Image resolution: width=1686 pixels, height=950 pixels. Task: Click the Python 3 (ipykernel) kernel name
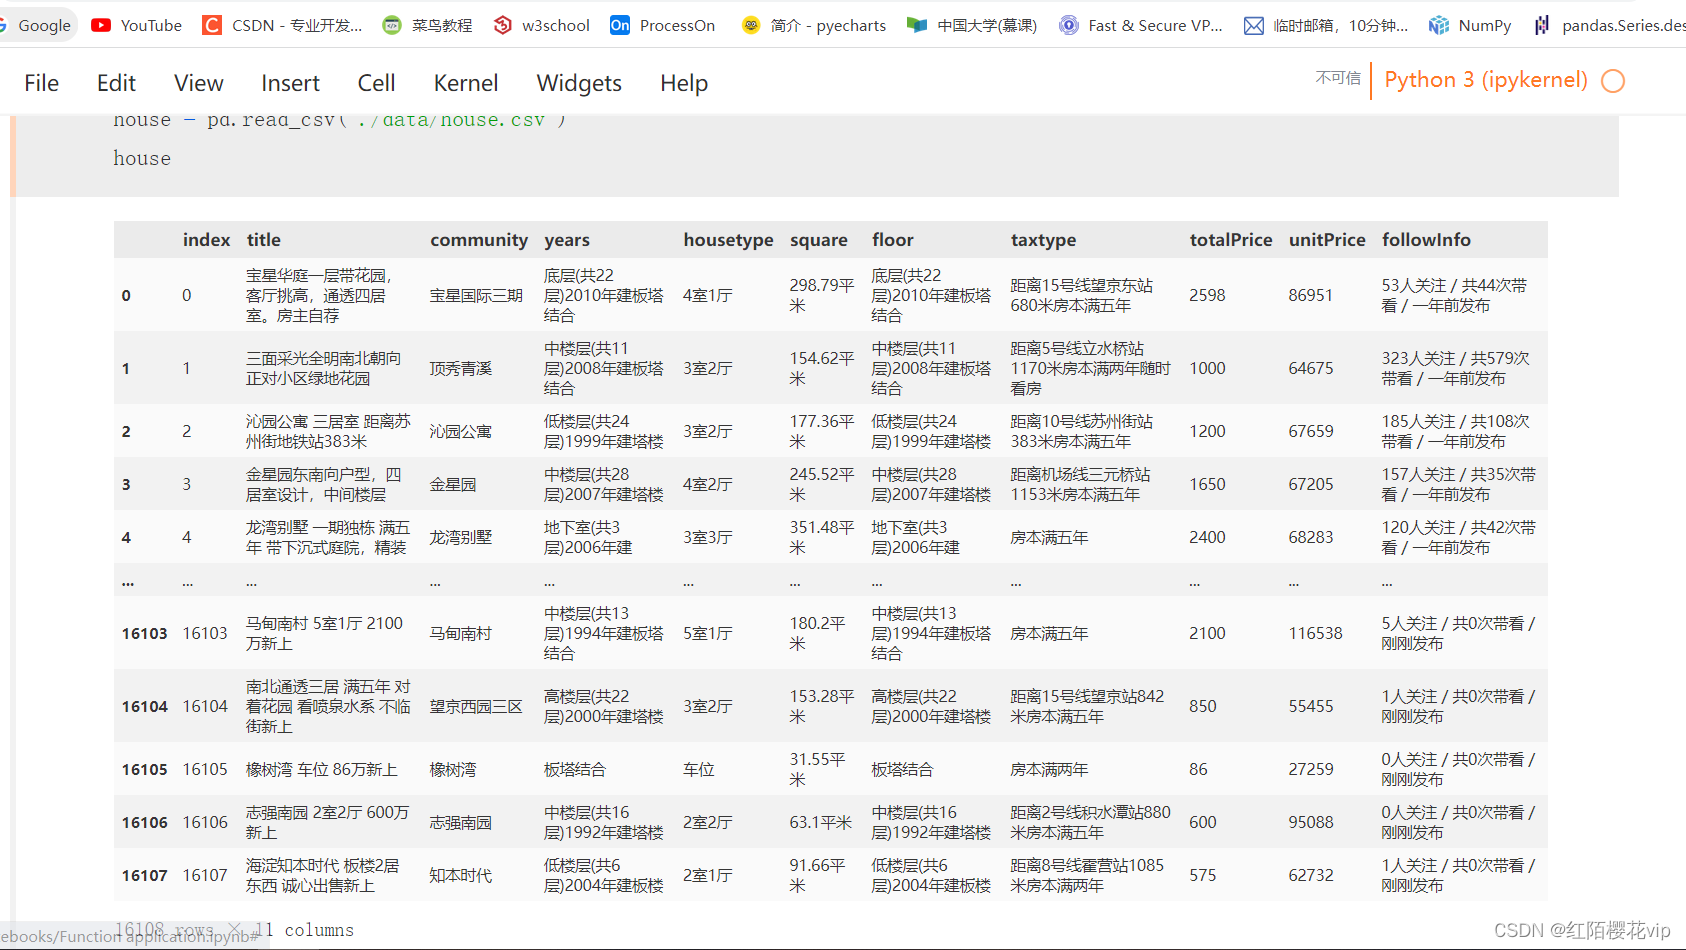pos(1486,80)
